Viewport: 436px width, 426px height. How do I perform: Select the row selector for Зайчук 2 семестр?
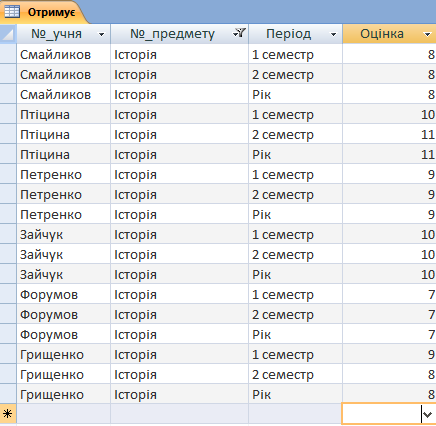(x=8, y=254)
